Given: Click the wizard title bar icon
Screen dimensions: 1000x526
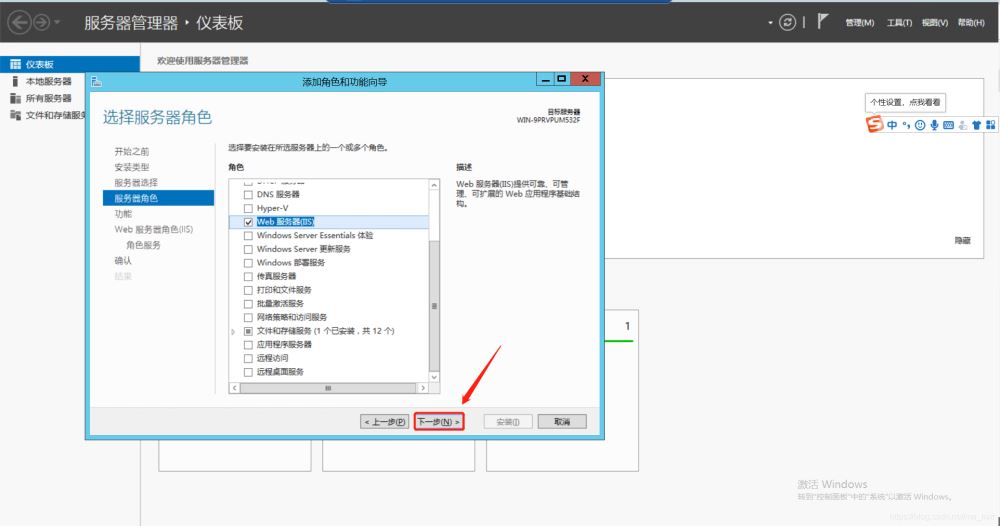Looking at the screenshot, I should tap(96, 81).
